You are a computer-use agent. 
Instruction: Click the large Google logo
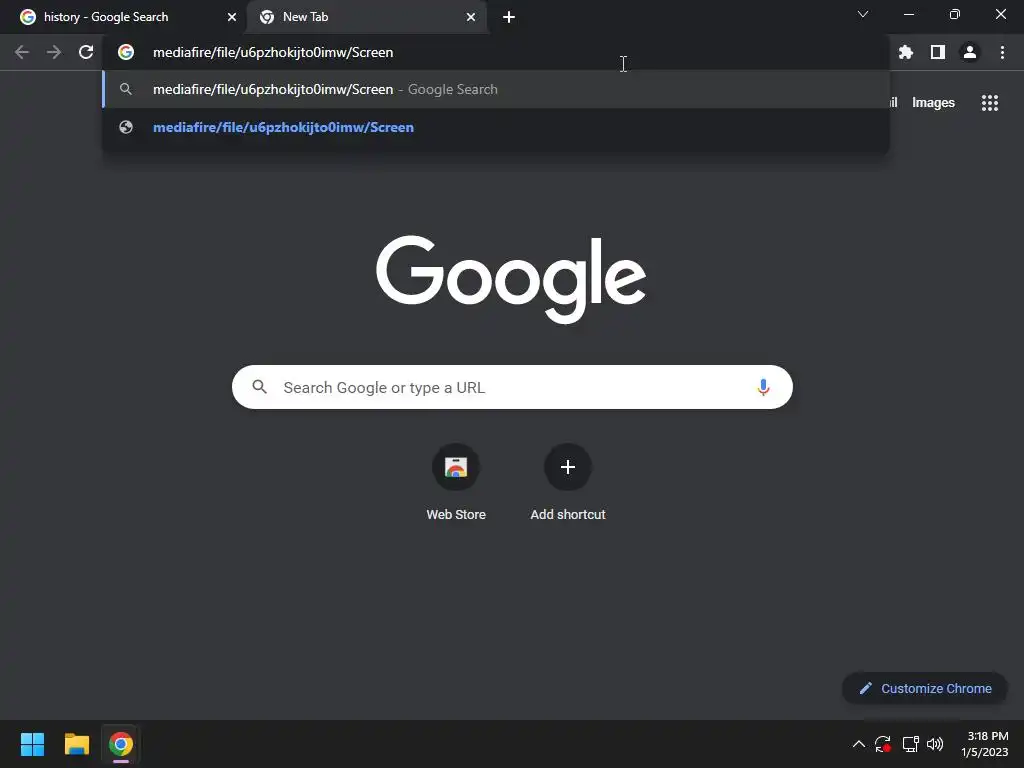pyautogui.click(x=511, y=279)
